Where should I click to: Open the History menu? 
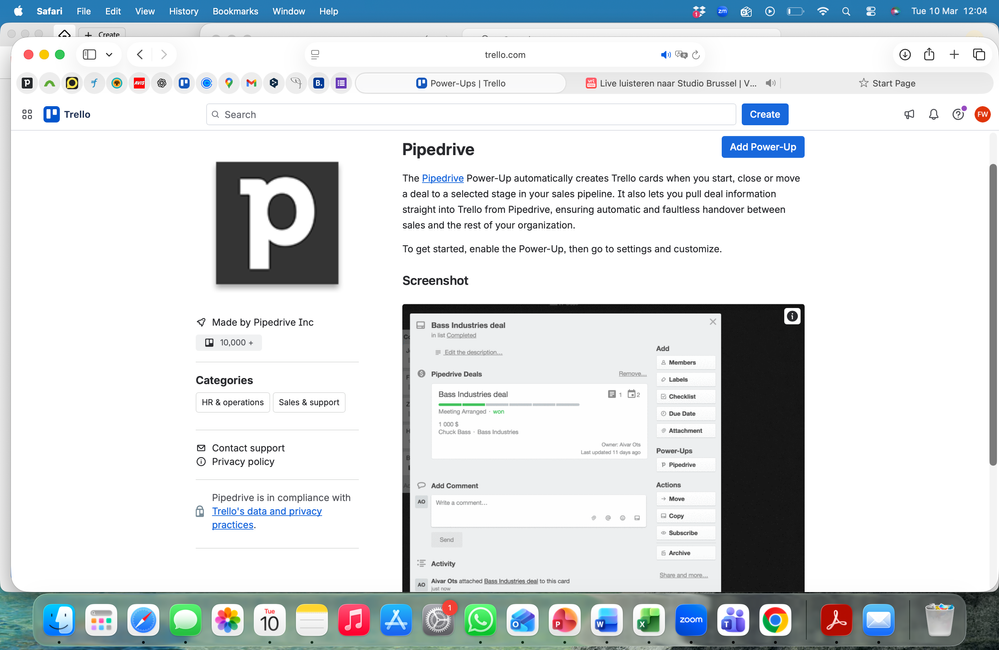[183, 11]
